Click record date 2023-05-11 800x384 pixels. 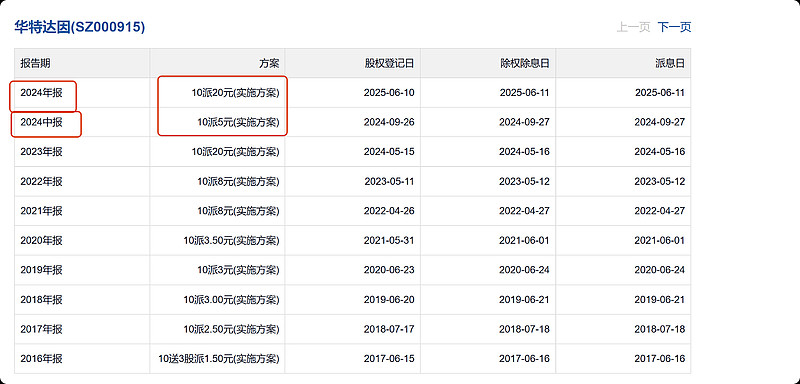tap(389, 181)
